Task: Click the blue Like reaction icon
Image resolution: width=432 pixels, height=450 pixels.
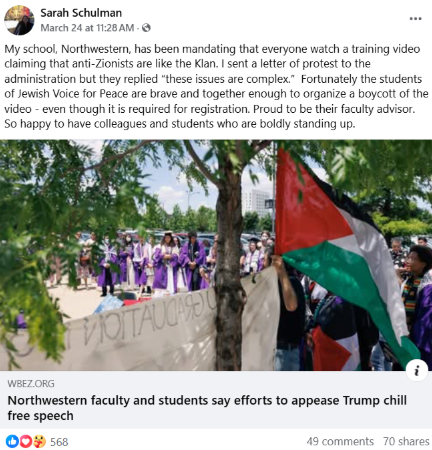Action: [12, 441]
